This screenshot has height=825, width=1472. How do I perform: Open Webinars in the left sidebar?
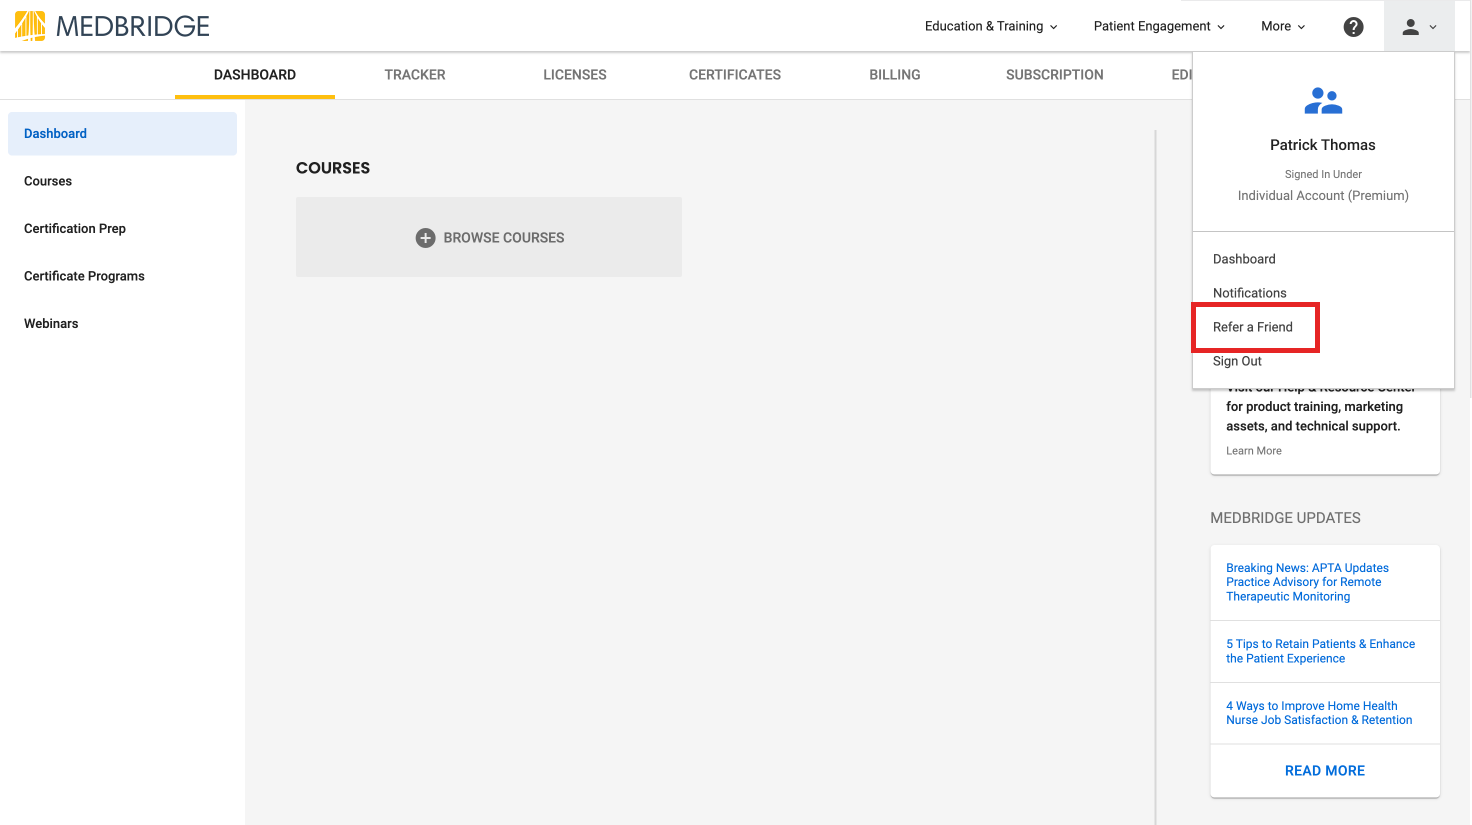coord(51,324)
